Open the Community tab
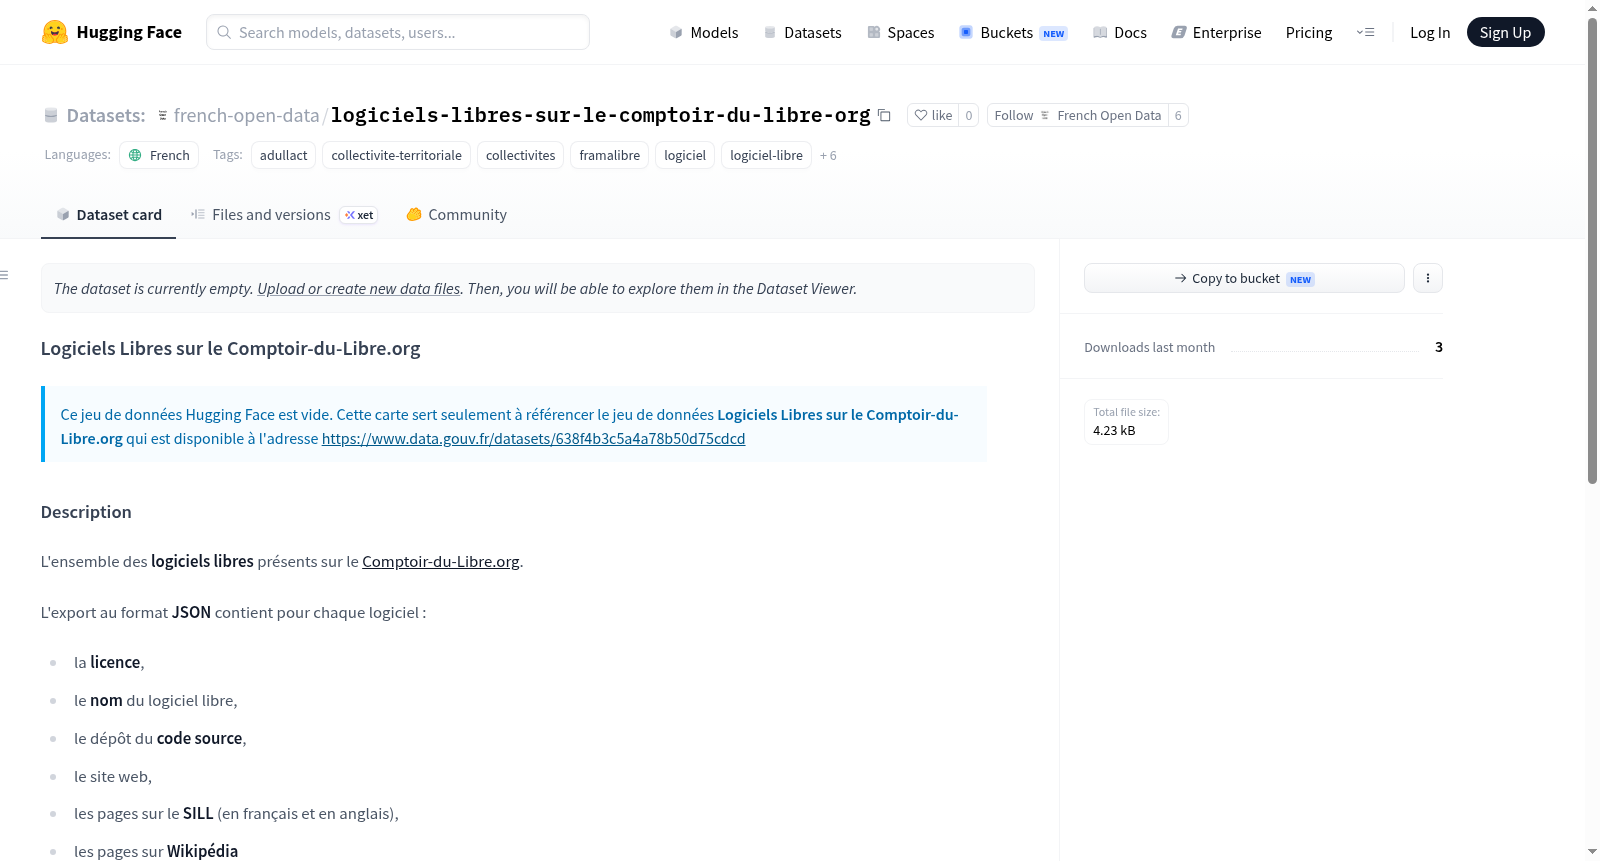The height and width of the screenshot is (861, 1600). pyautogui.click(x=456, y=215)
